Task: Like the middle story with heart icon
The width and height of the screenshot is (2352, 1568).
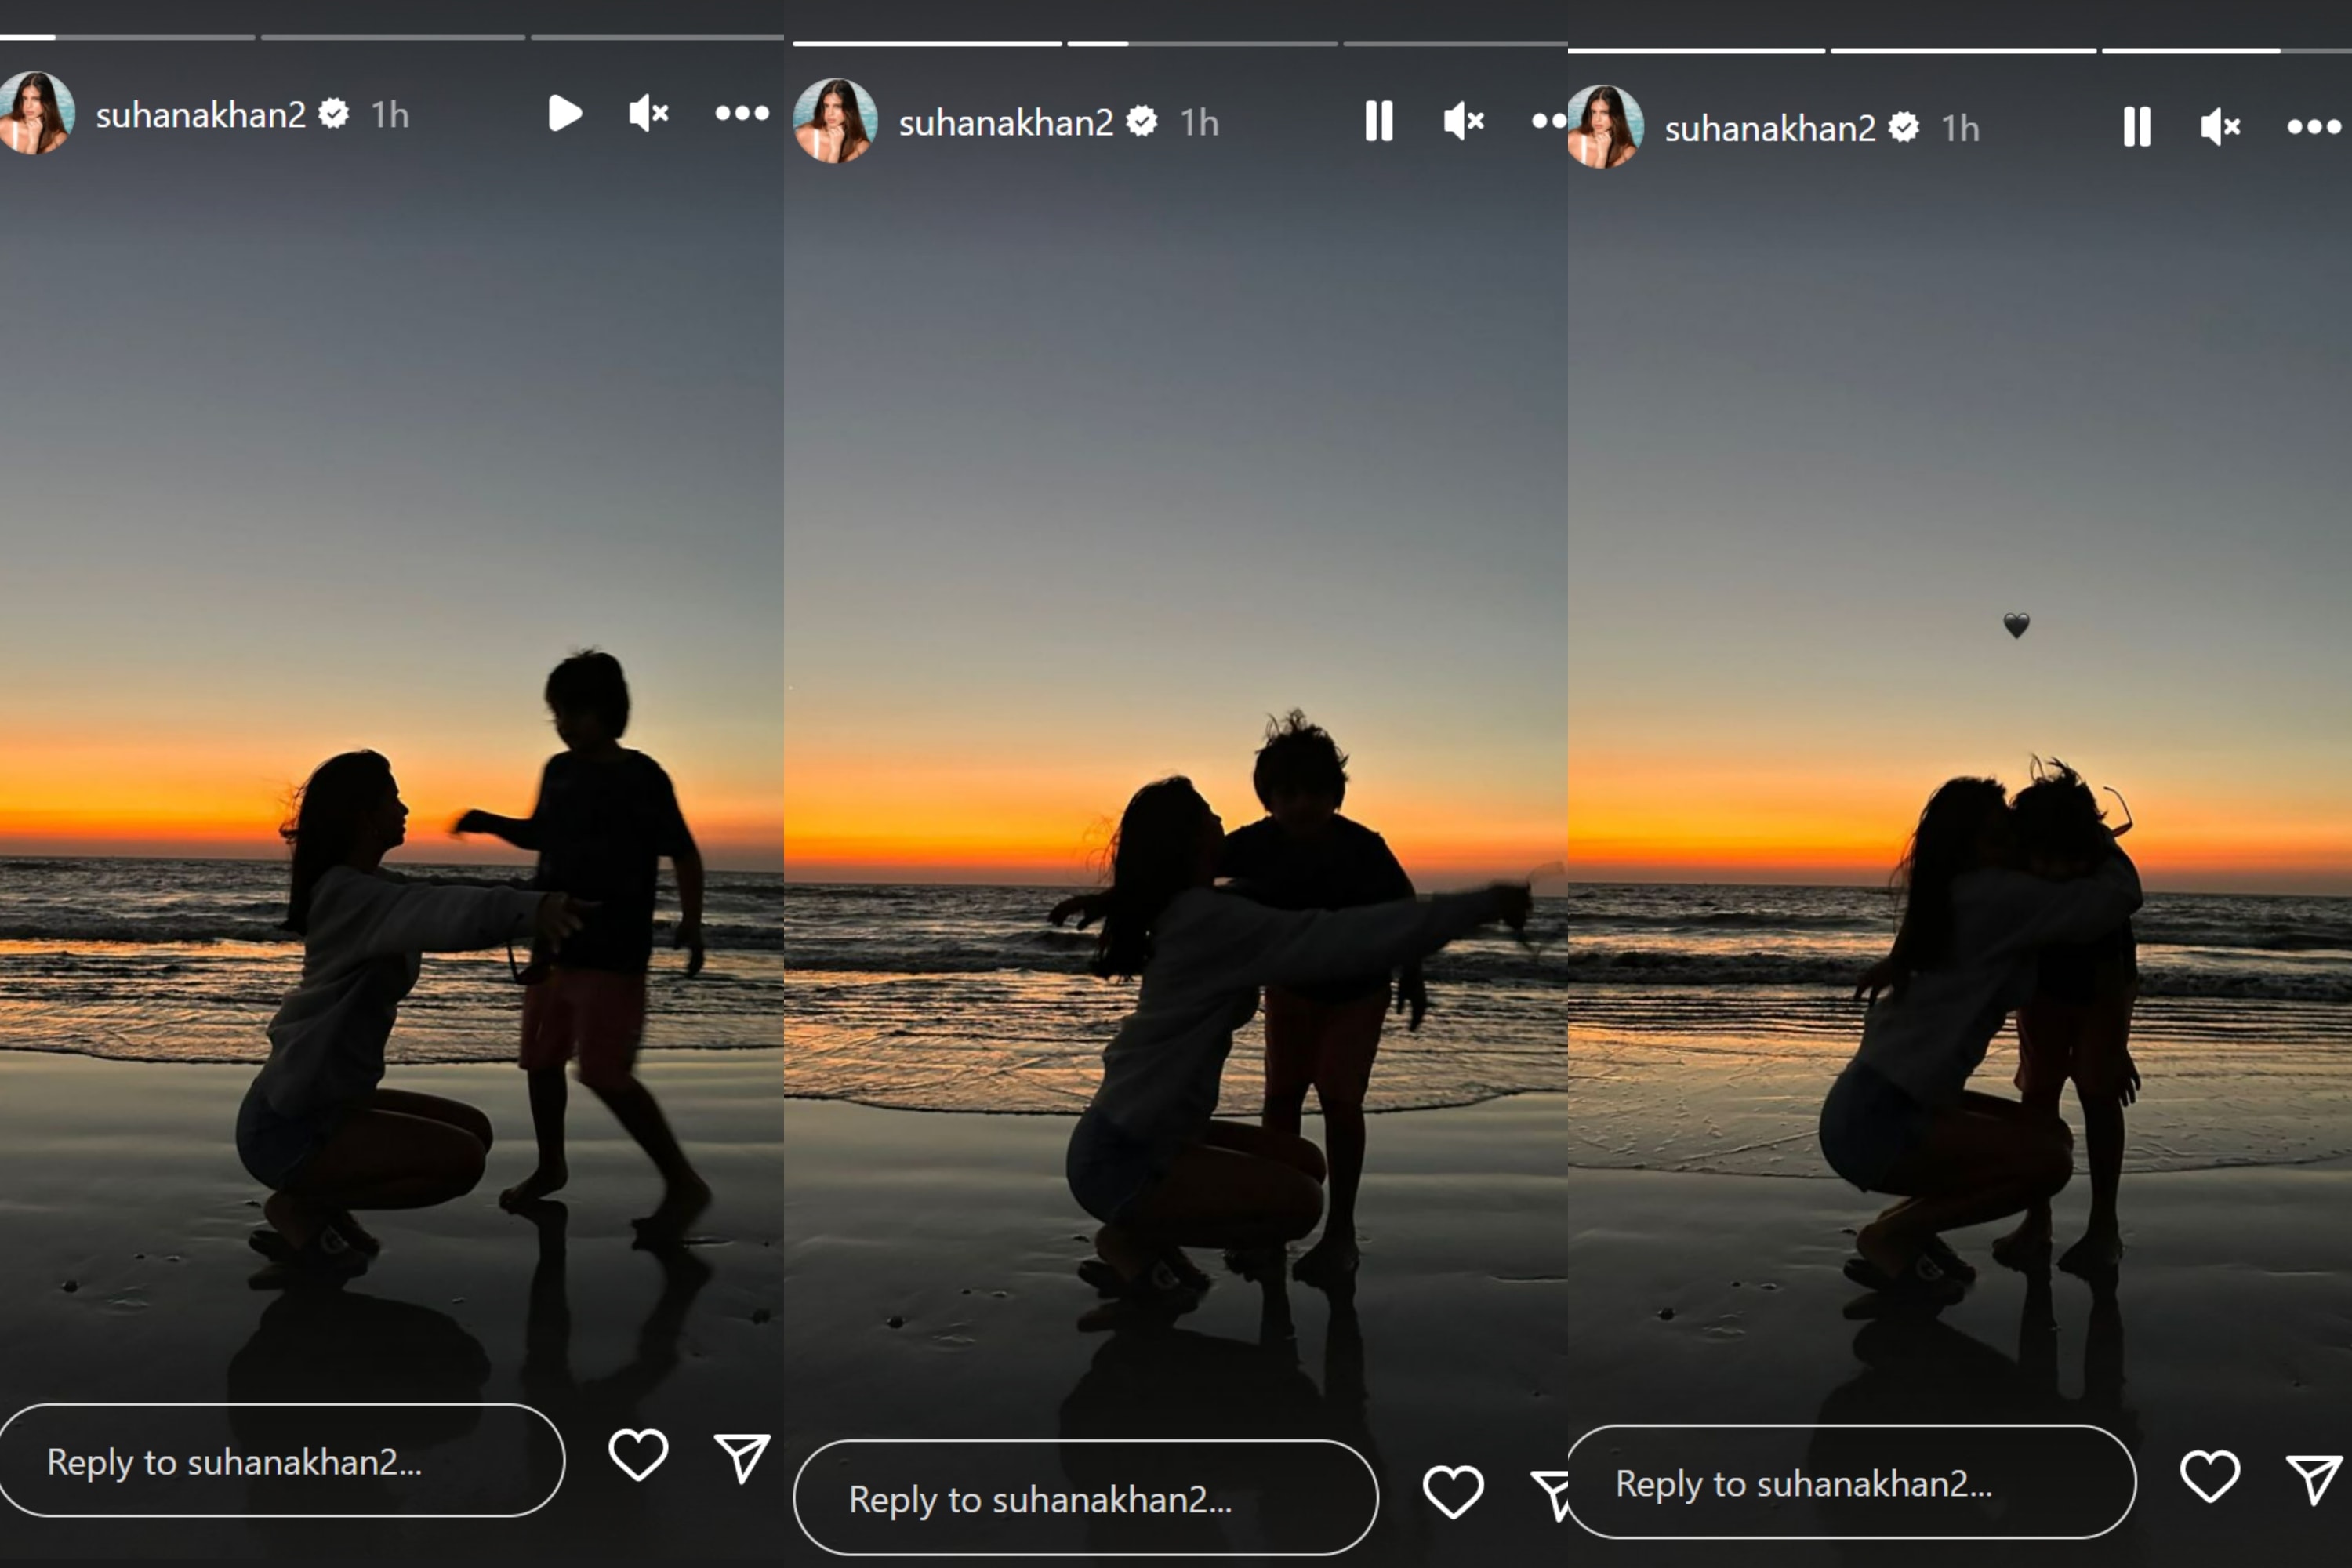Action: tap(1453, 1491)
